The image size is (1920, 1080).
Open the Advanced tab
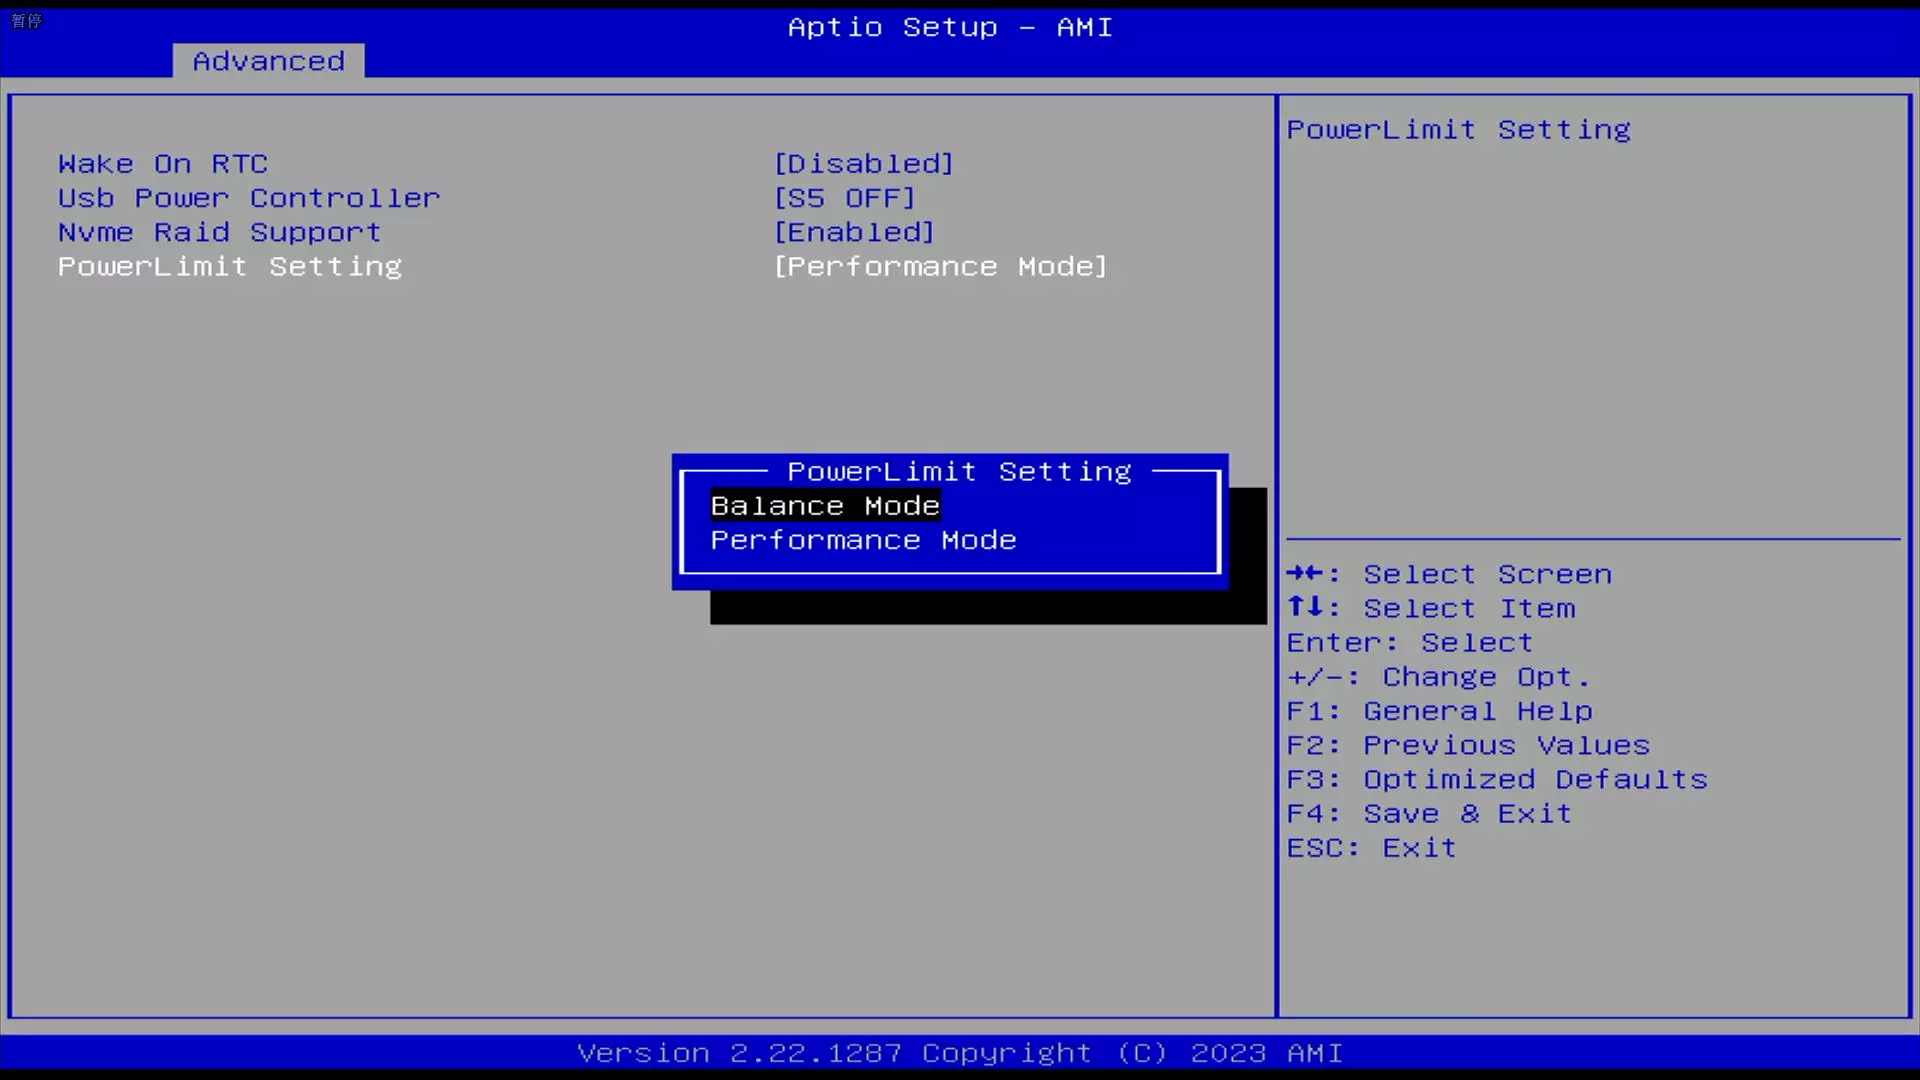[x=268, y=61]
